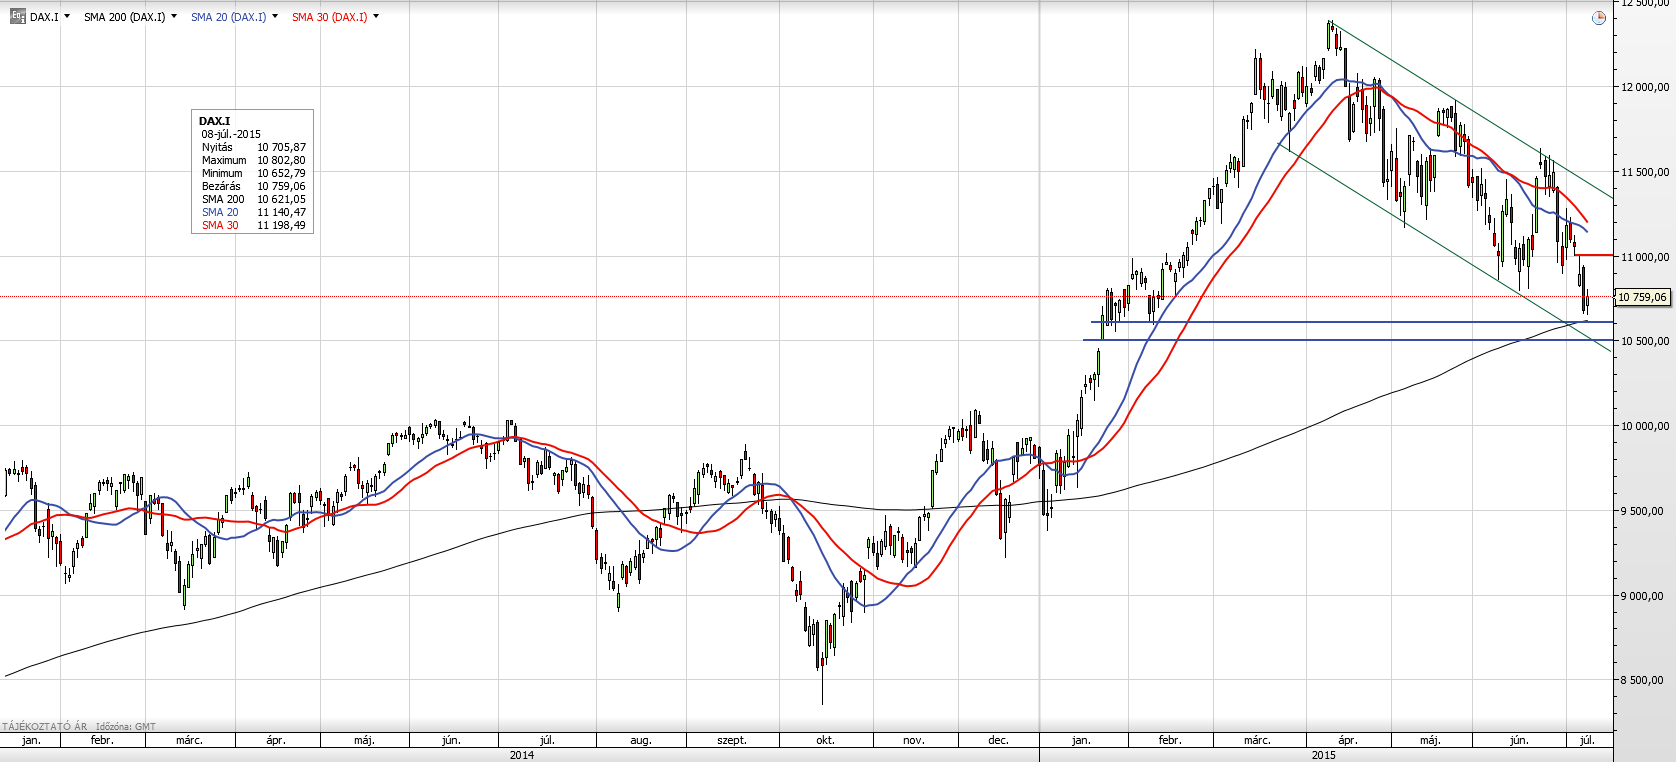Click the okt. month label on time axis
This screenshot has width=1676, height=762.
click(x=825, y=740)
